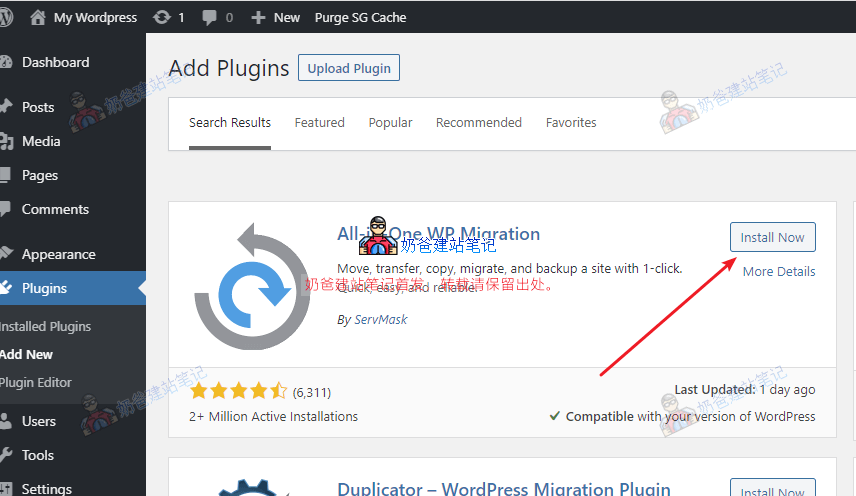856x496 pixels.
Task: Click the Pages icon in sidebar
Action: click(5, 175)
